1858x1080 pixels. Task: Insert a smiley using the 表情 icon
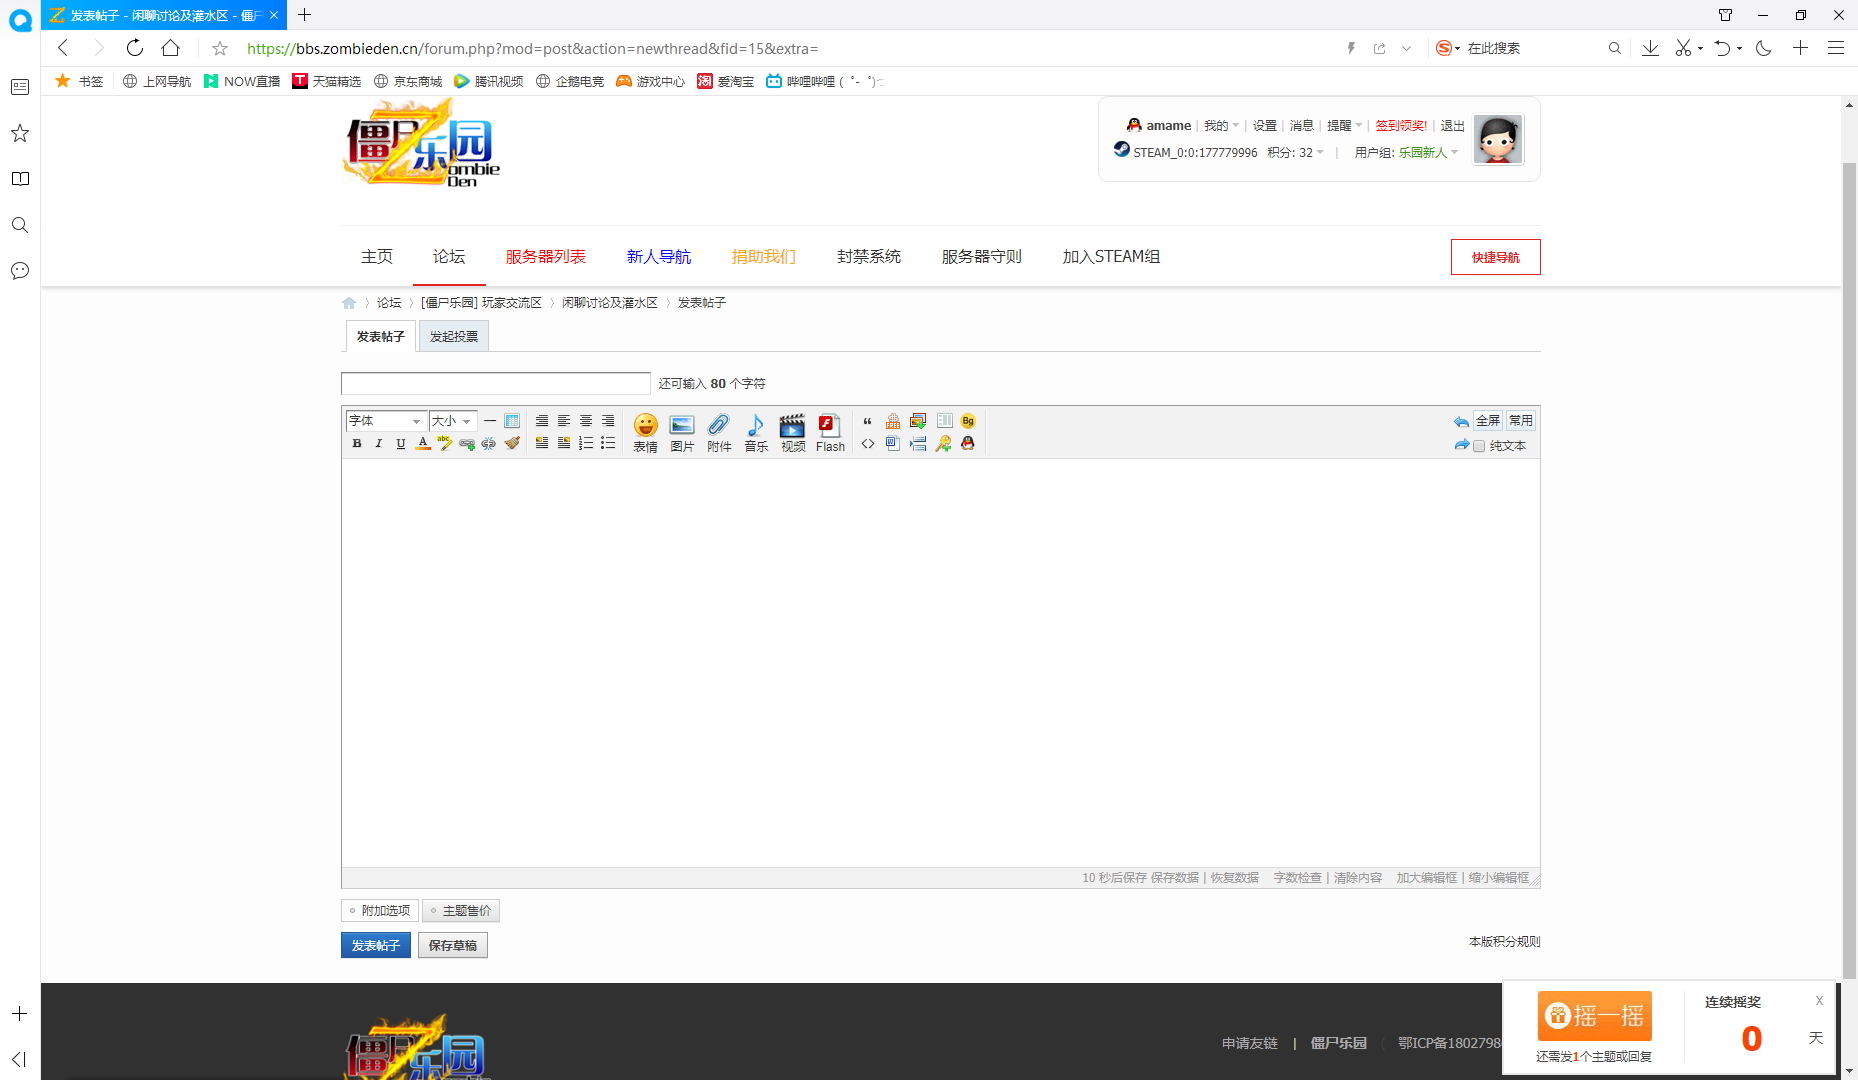pos(645,432)
